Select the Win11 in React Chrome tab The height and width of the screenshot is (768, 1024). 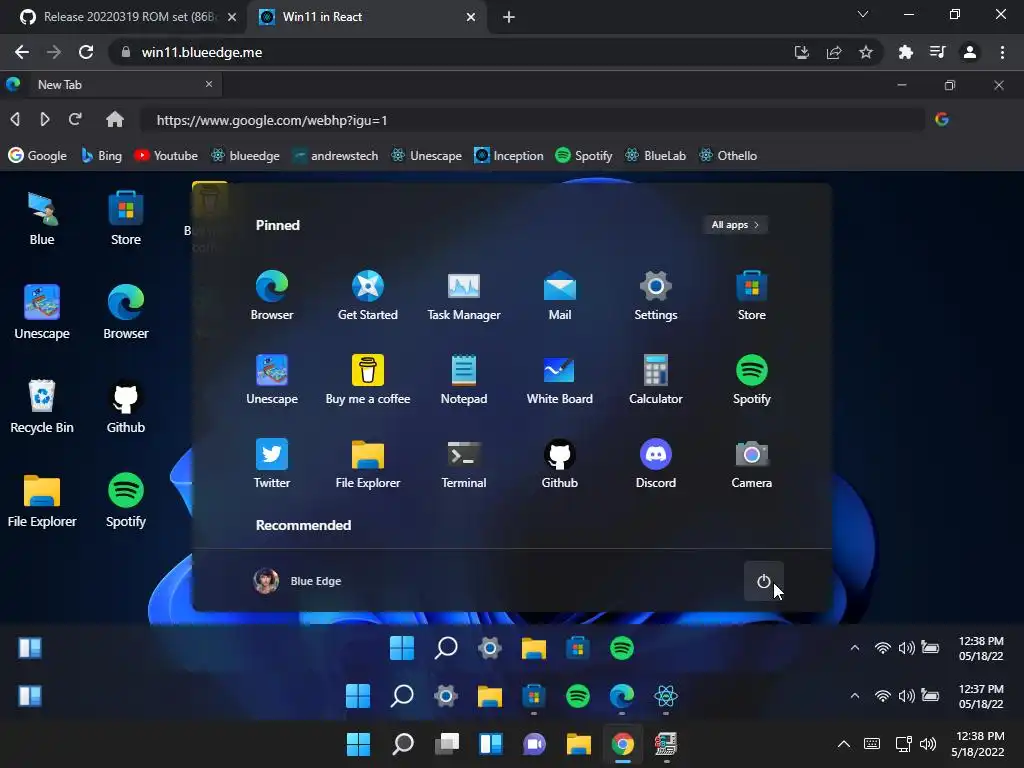click(x=366, y=17)
